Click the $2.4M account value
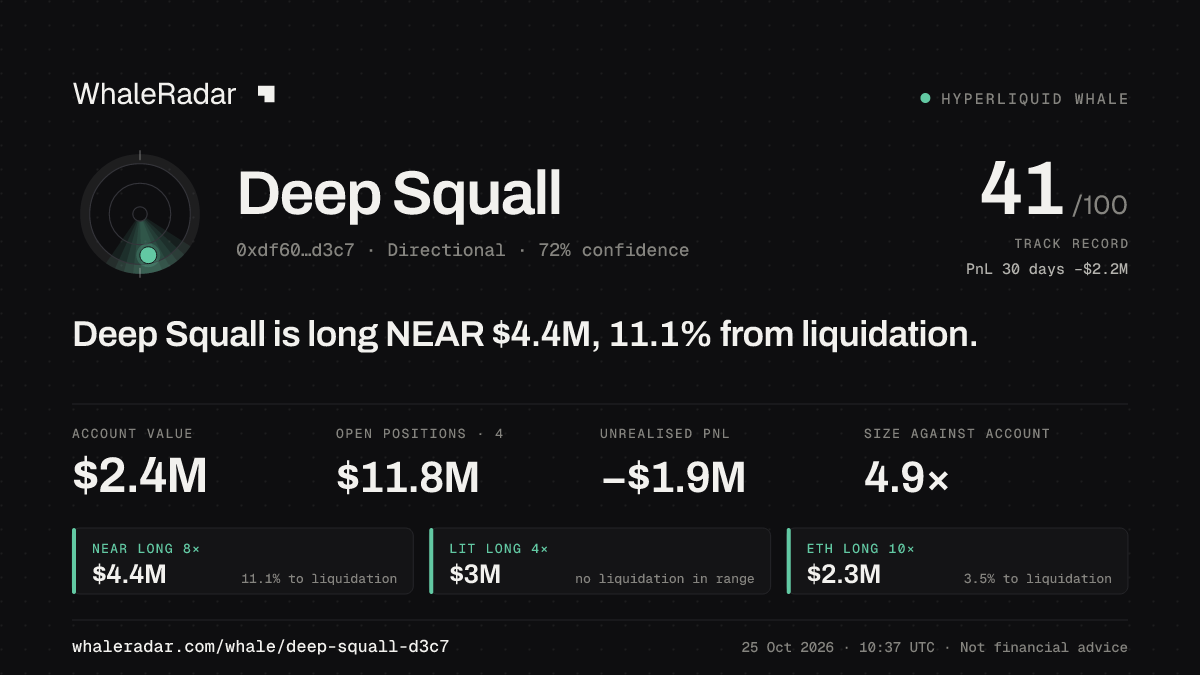The width and height of the screenshot is (1200, 675). click(140, 477)
